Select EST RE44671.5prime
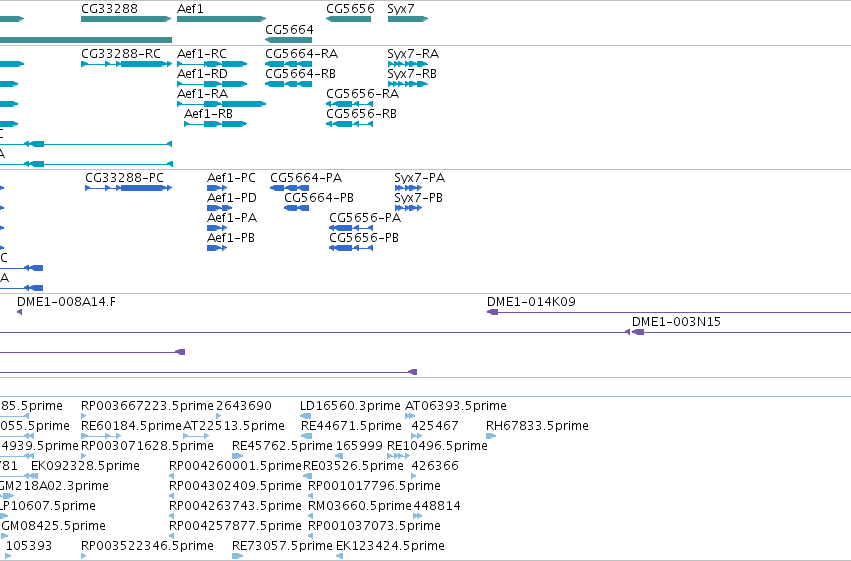 [x=351, y=426]
